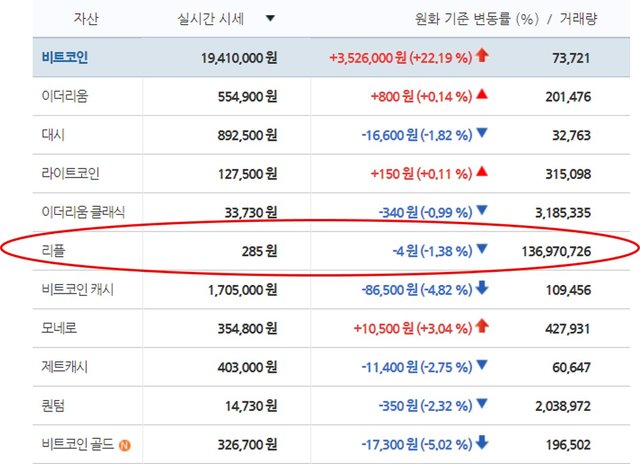Click the price 554,900 원
This screenshot has width=640, height=464.
click(247, 97)
